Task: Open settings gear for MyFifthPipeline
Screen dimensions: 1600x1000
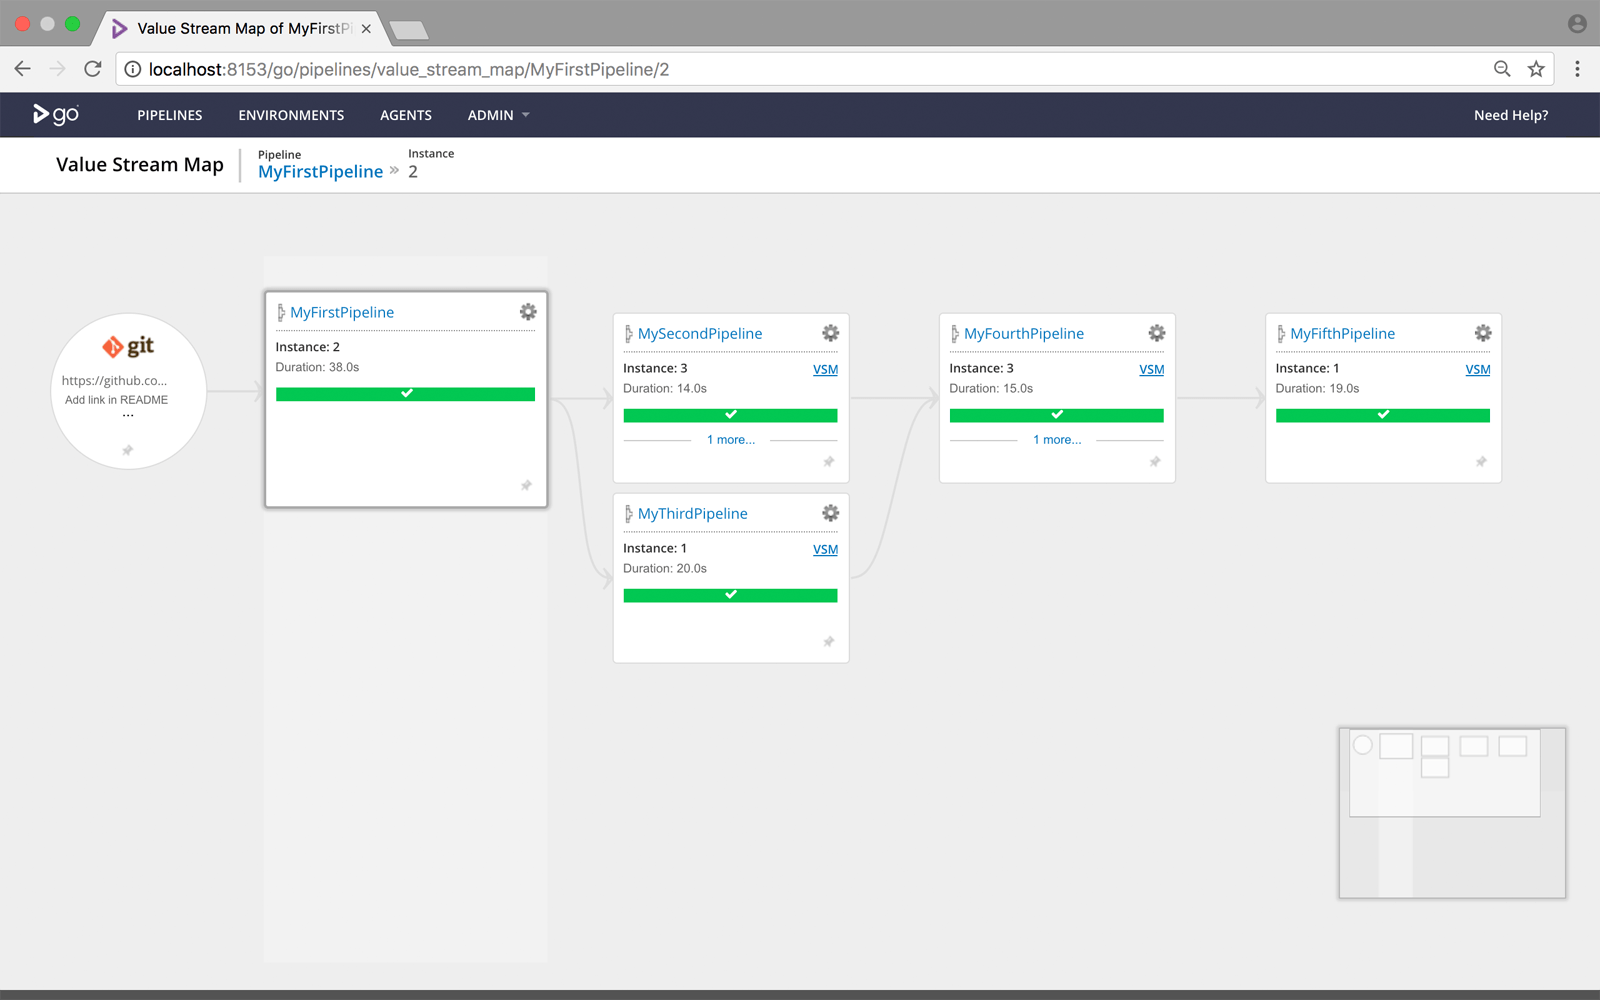Action: coord(1482,333)
